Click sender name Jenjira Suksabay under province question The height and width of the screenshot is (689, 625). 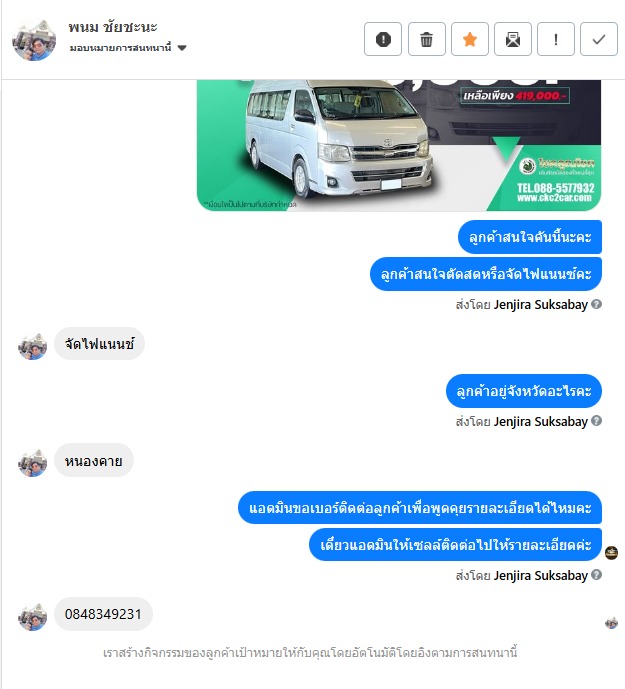coord(541,421)
